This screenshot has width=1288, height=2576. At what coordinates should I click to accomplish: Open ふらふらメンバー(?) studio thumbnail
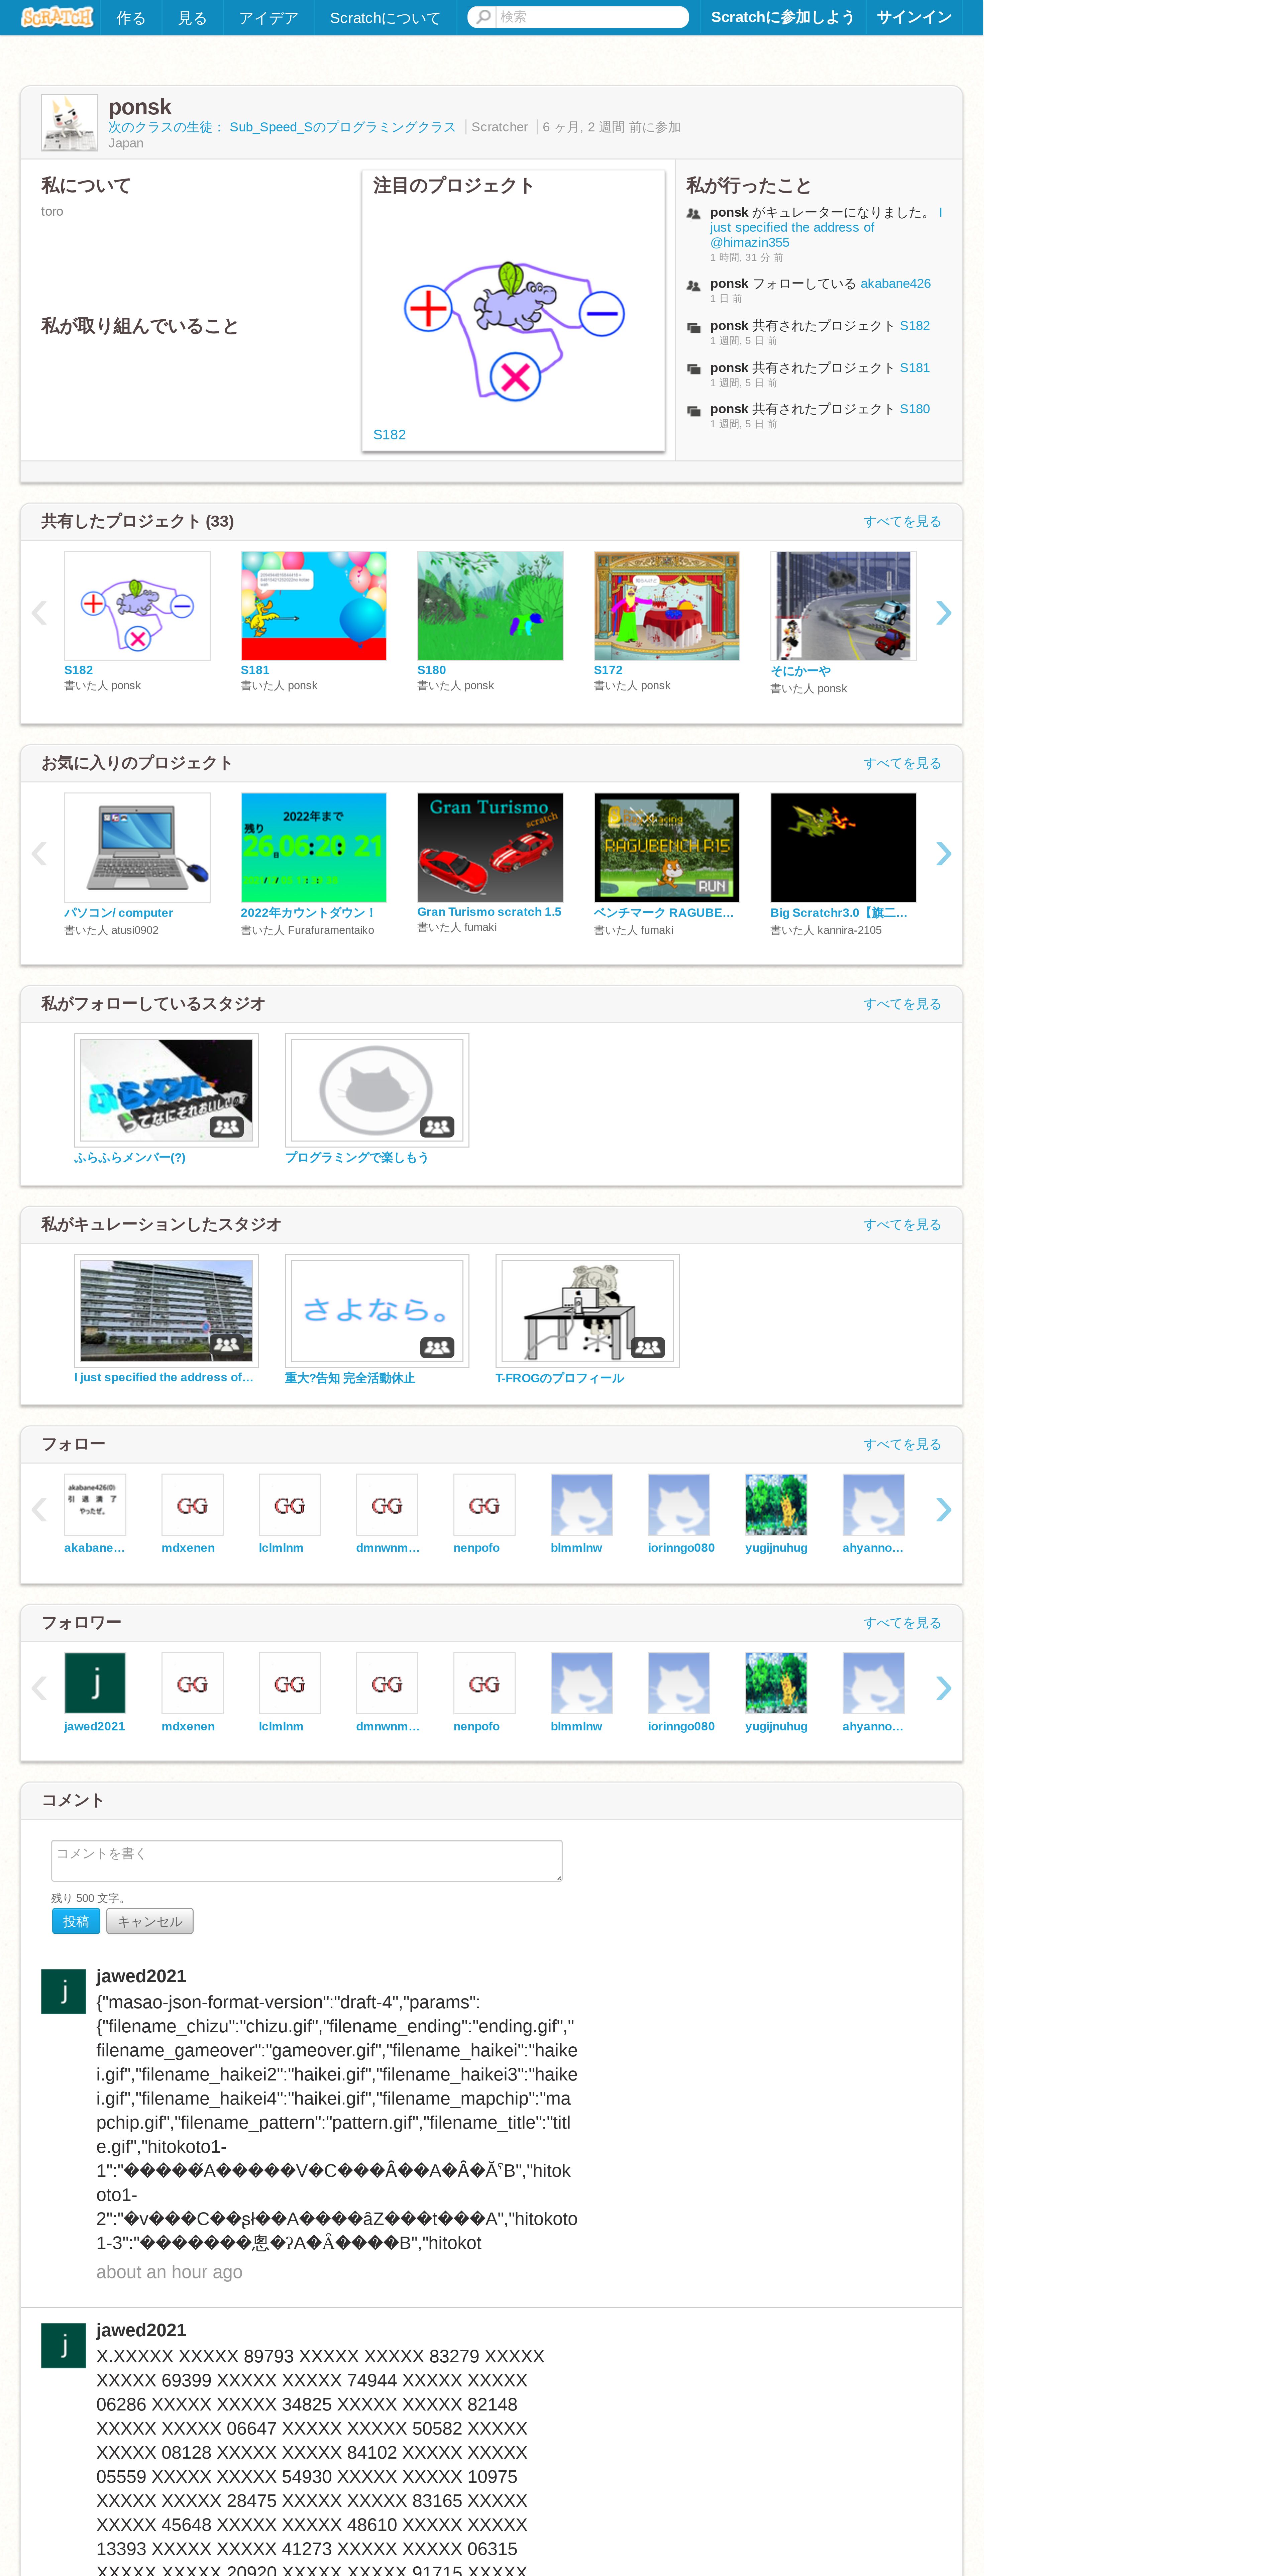click(166, 1090)
